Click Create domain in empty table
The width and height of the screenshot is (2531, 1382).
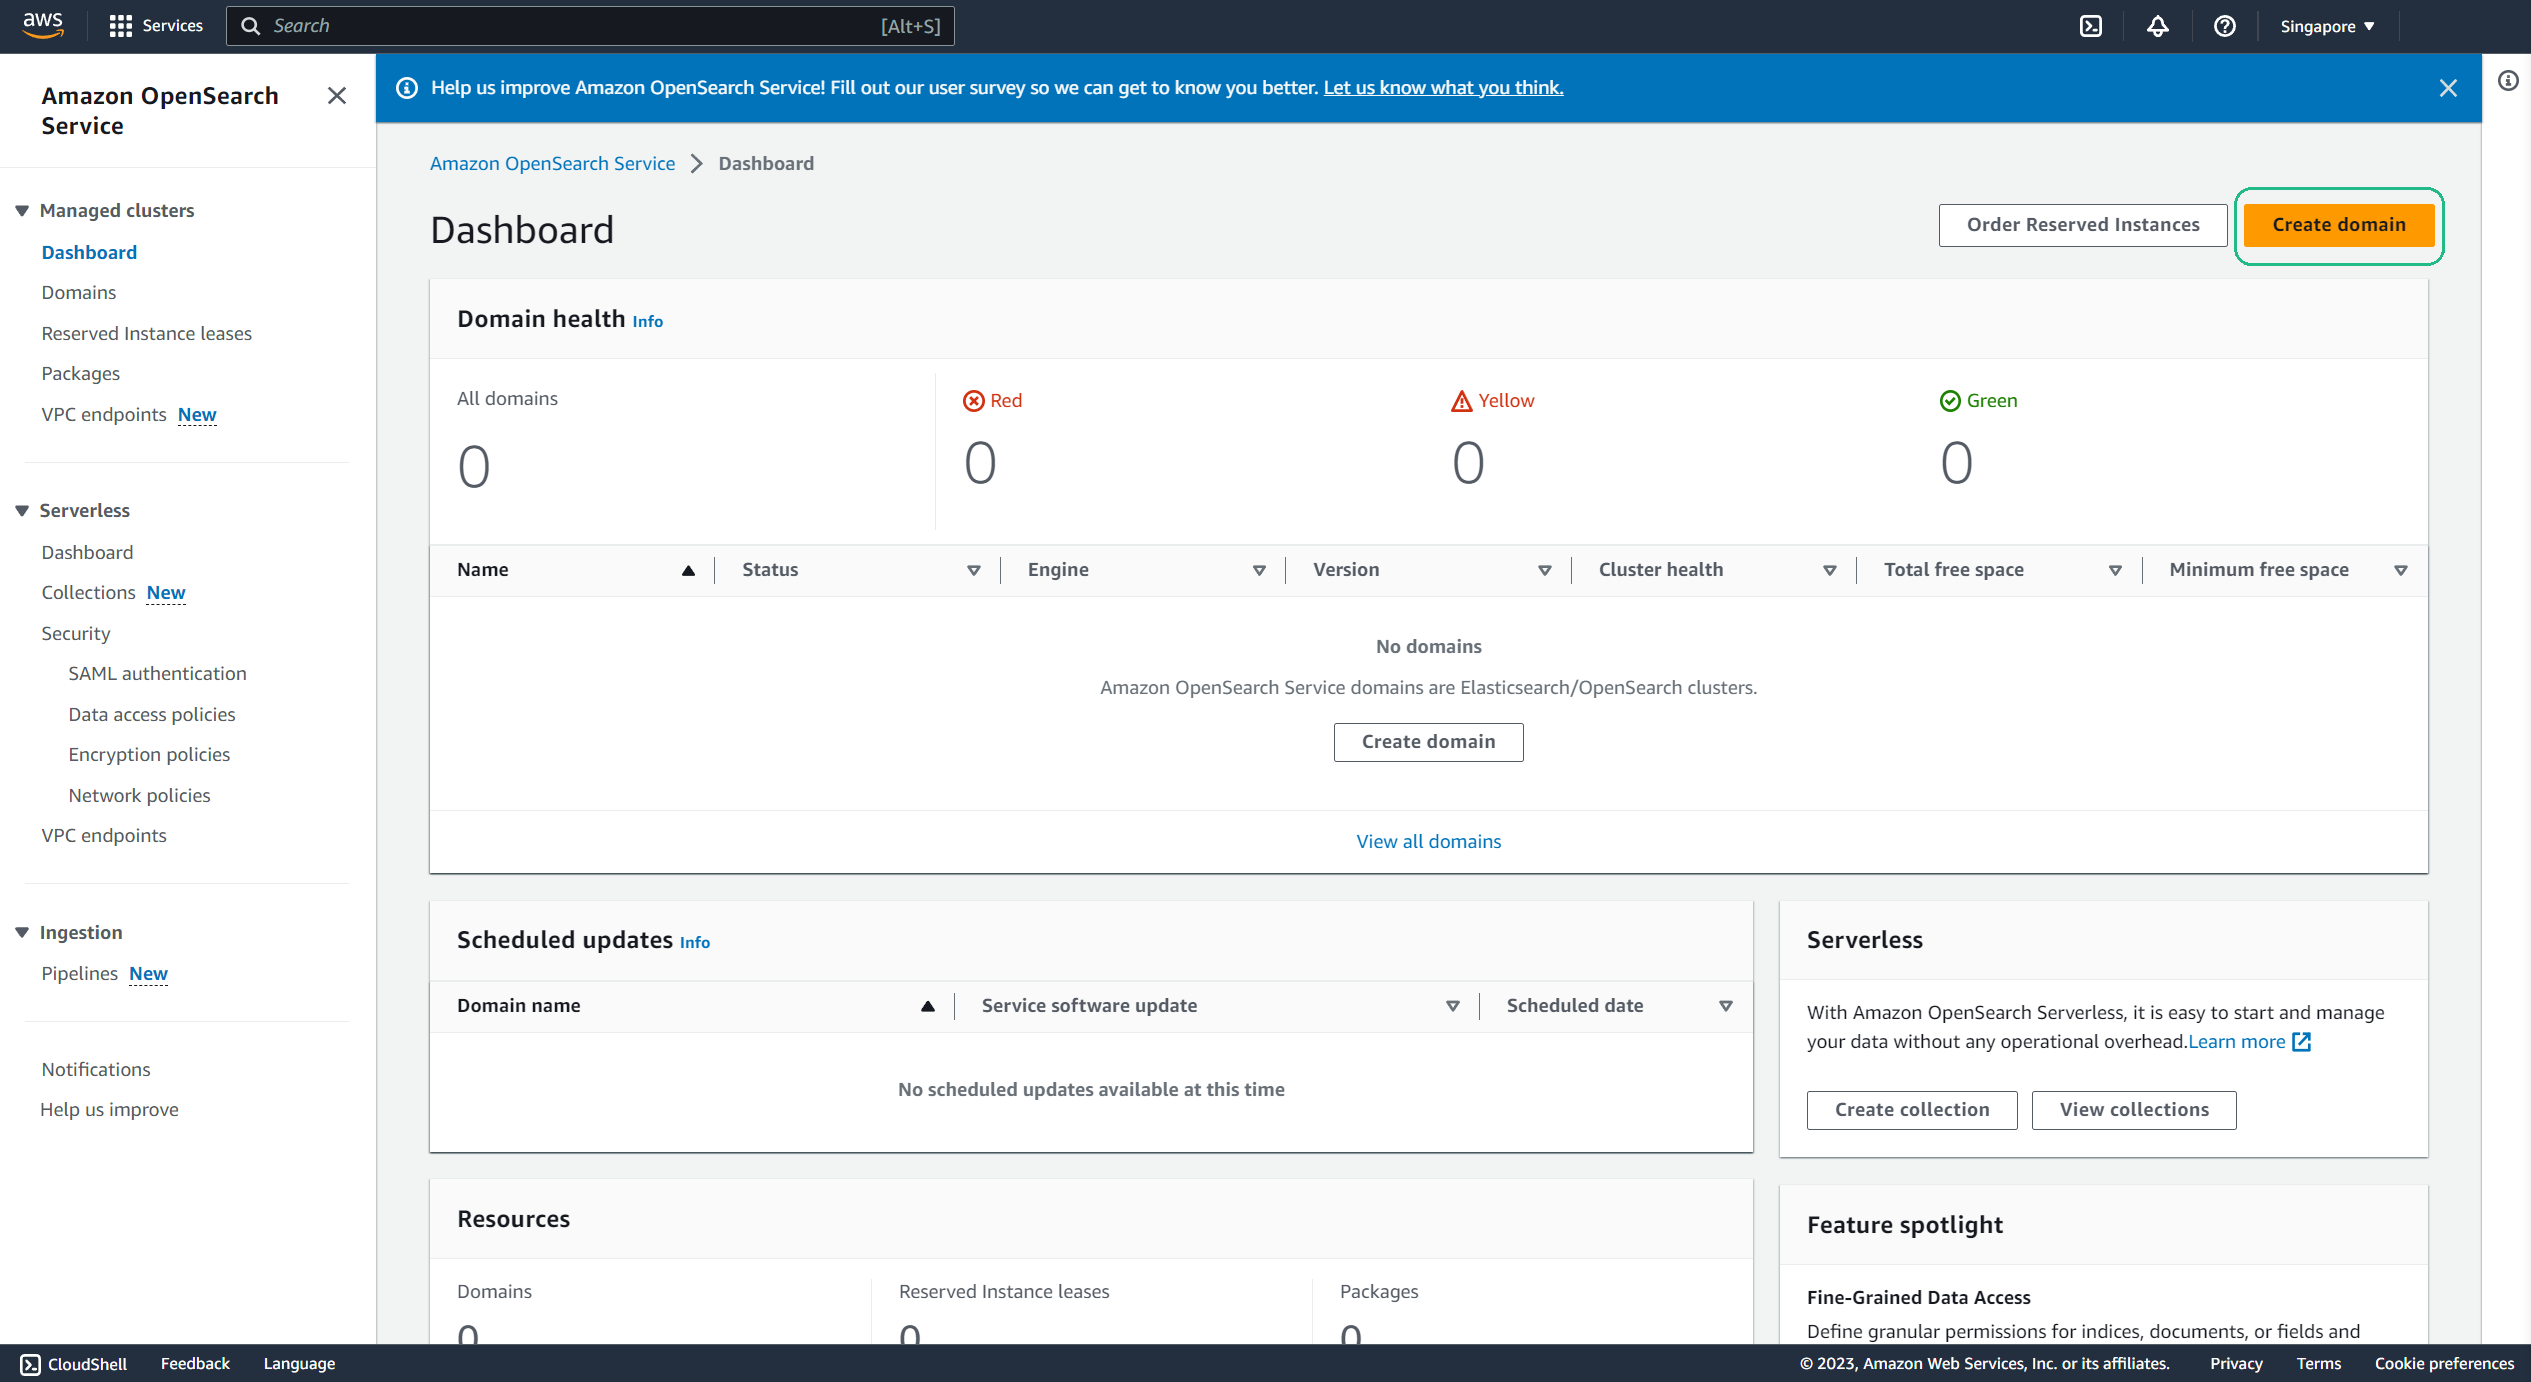1428,742
